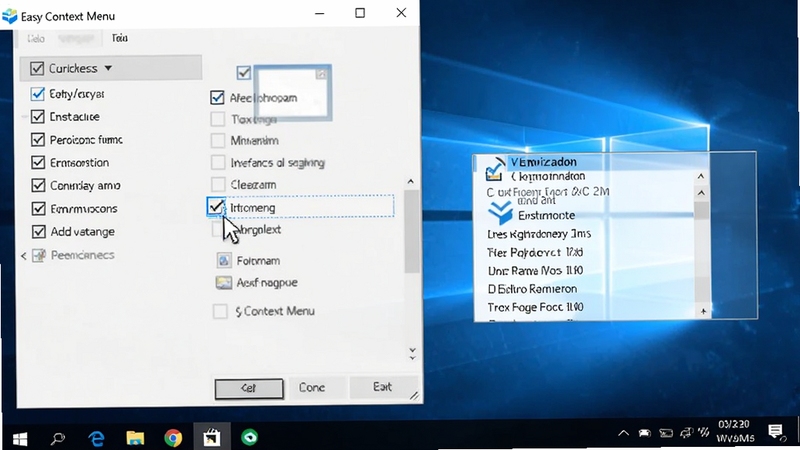Click the popup's bottom scroll arrow

pos(703,311)
